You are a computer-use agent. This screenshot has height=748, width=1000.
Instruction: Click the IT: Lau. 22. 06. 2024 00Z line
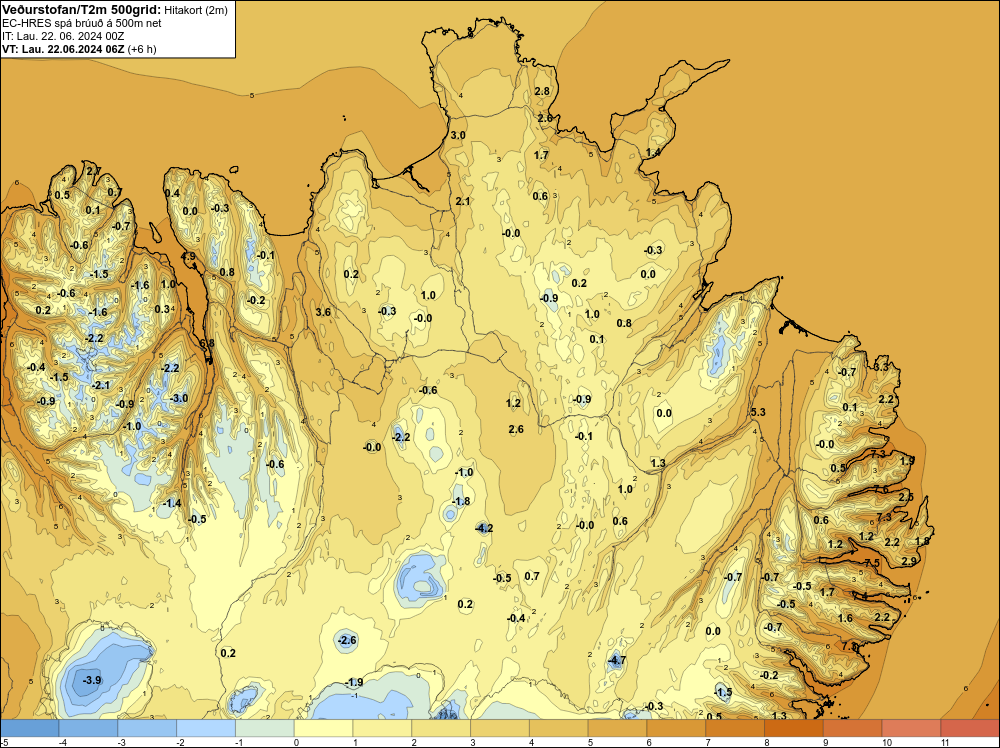pyautogui.click(x=63, y=36)
